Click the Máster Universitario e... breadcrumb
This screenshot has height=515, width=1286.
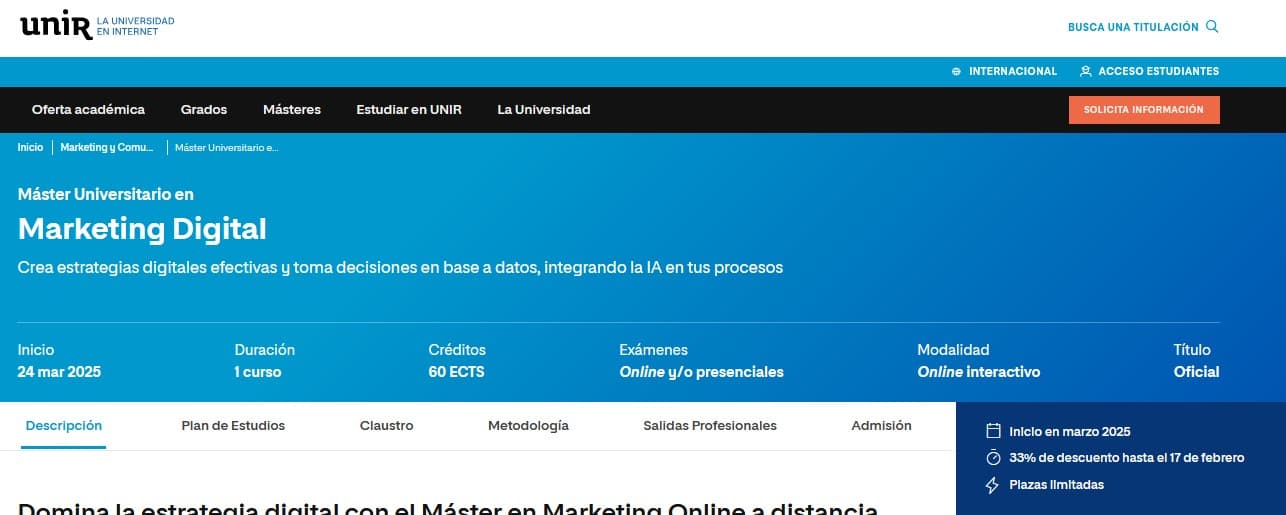226,148
